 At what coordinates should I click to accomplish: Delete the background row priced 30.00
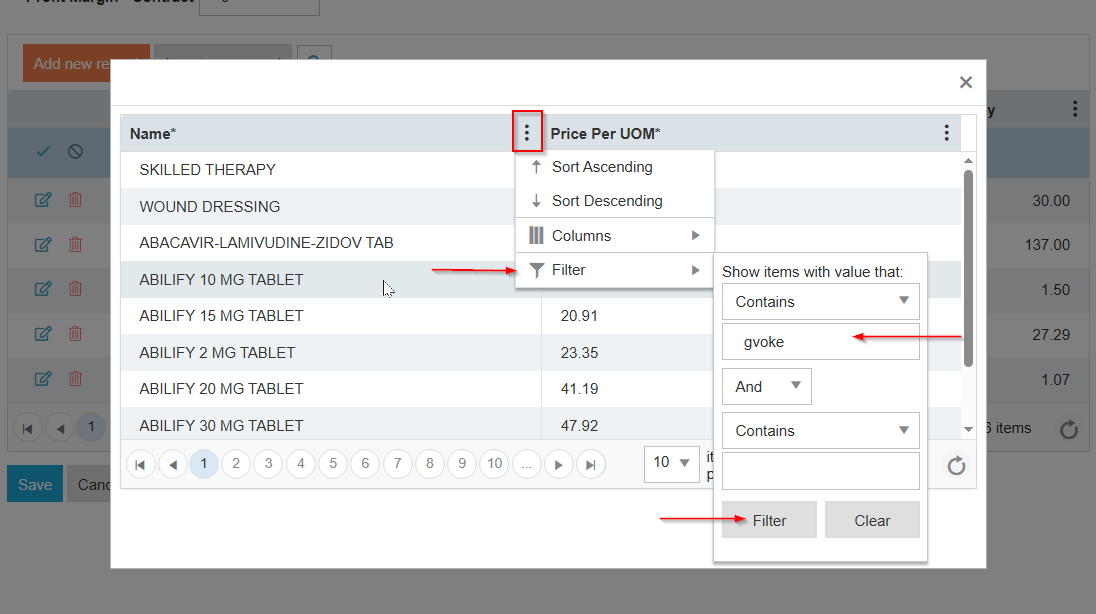pos(75,200)
